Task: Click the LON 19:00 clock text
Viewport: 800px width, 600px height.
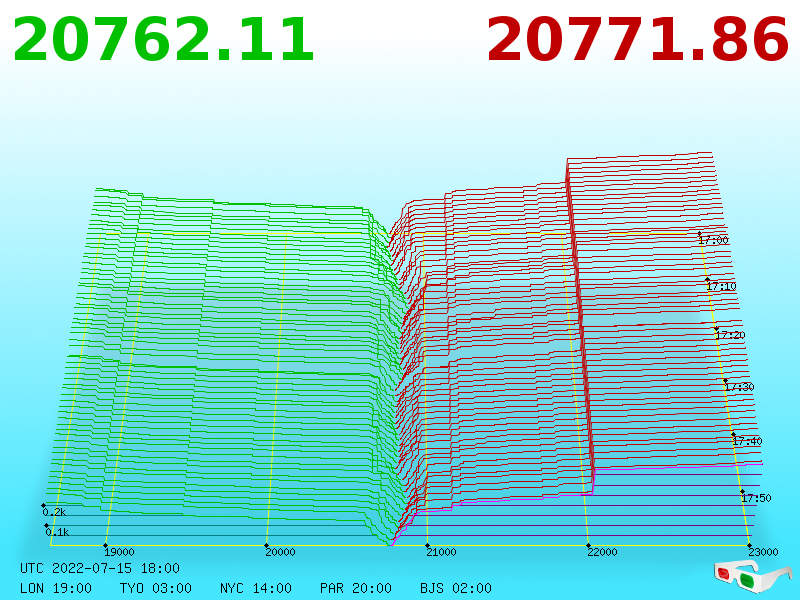Action: tap(56, 588)
